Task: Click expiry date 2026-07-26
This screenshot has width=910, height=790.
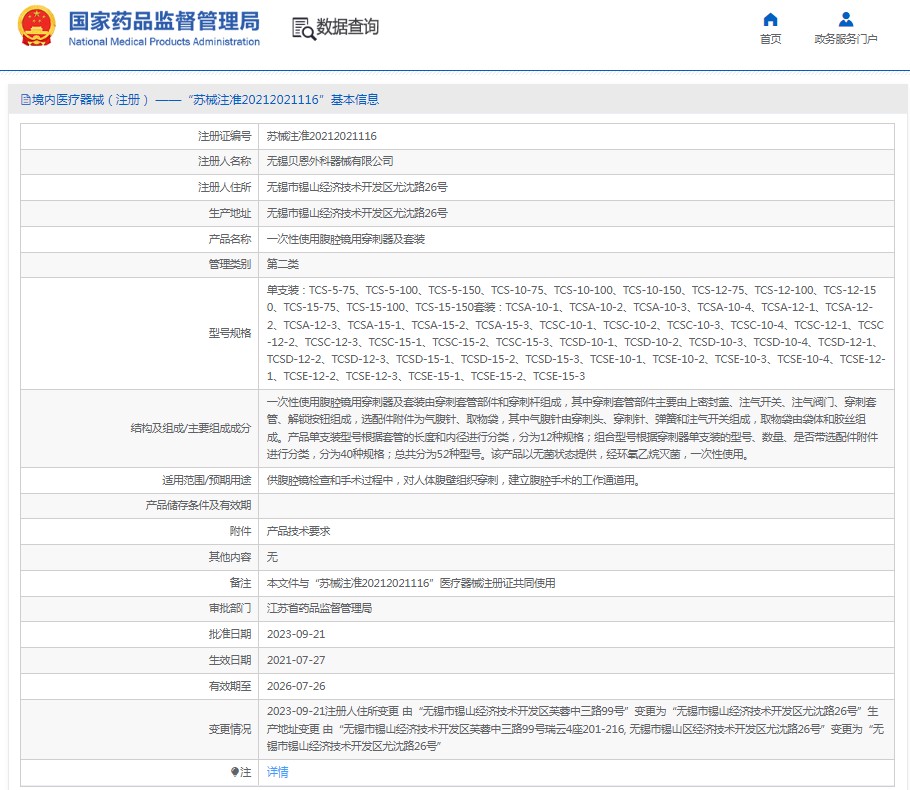Action: 296,686
